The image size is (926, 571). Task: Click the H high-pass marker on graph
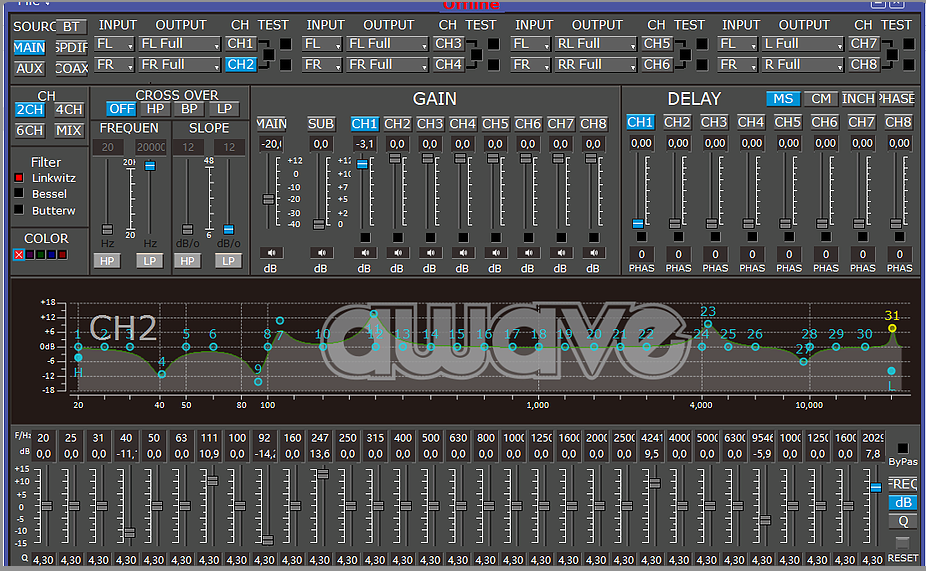click(78, 358)
